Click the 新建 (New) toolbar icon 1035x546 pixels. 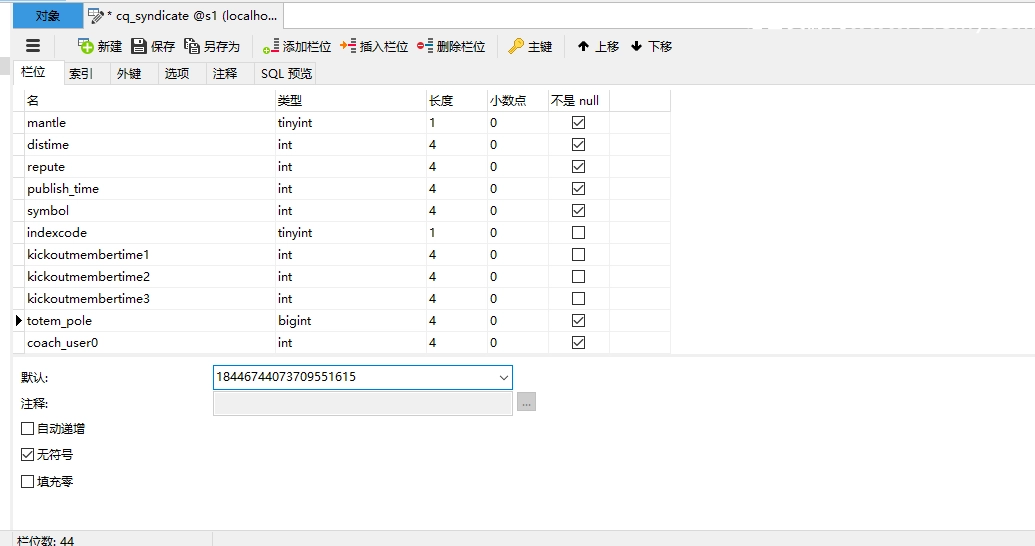[86, 46]
